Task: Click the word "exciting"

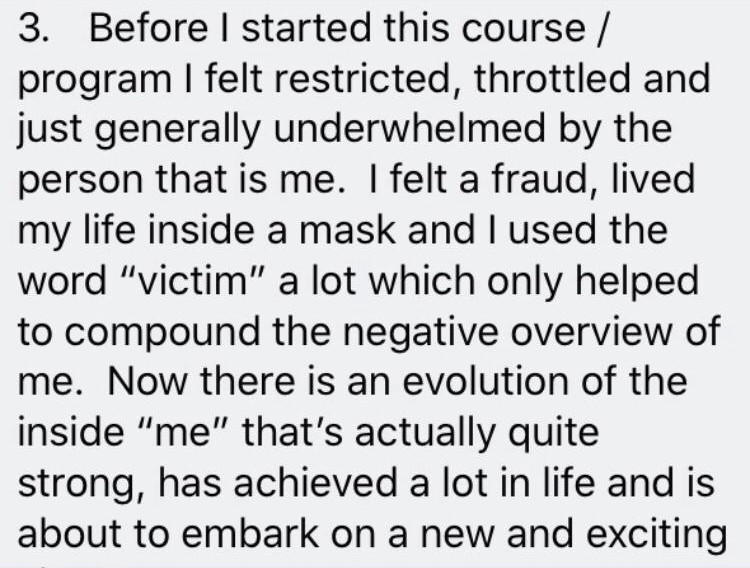Action: pos(656,537)
